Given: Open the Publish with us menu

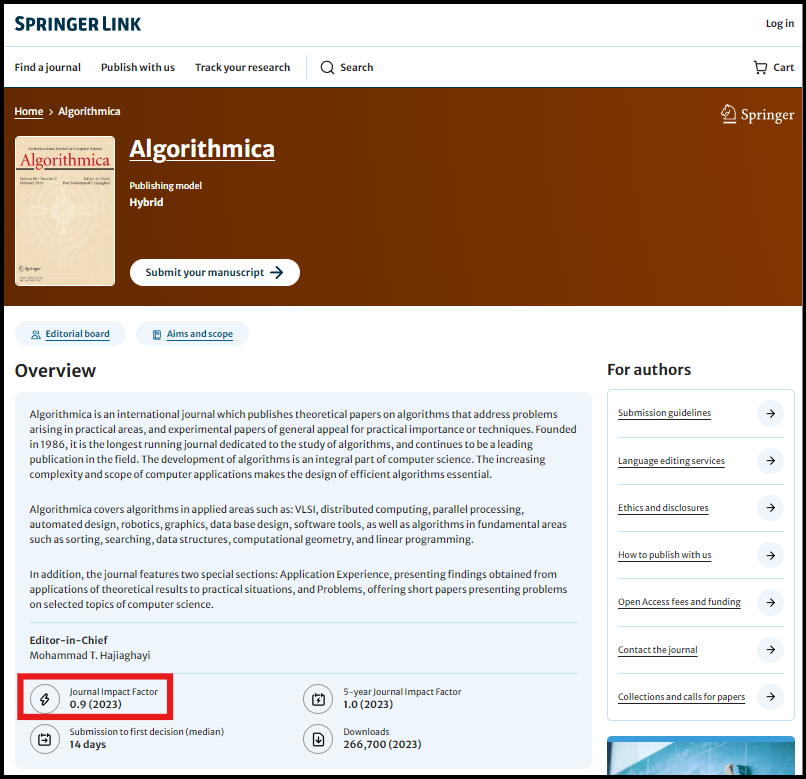Looking at the screenshot, I should (138, 67).
